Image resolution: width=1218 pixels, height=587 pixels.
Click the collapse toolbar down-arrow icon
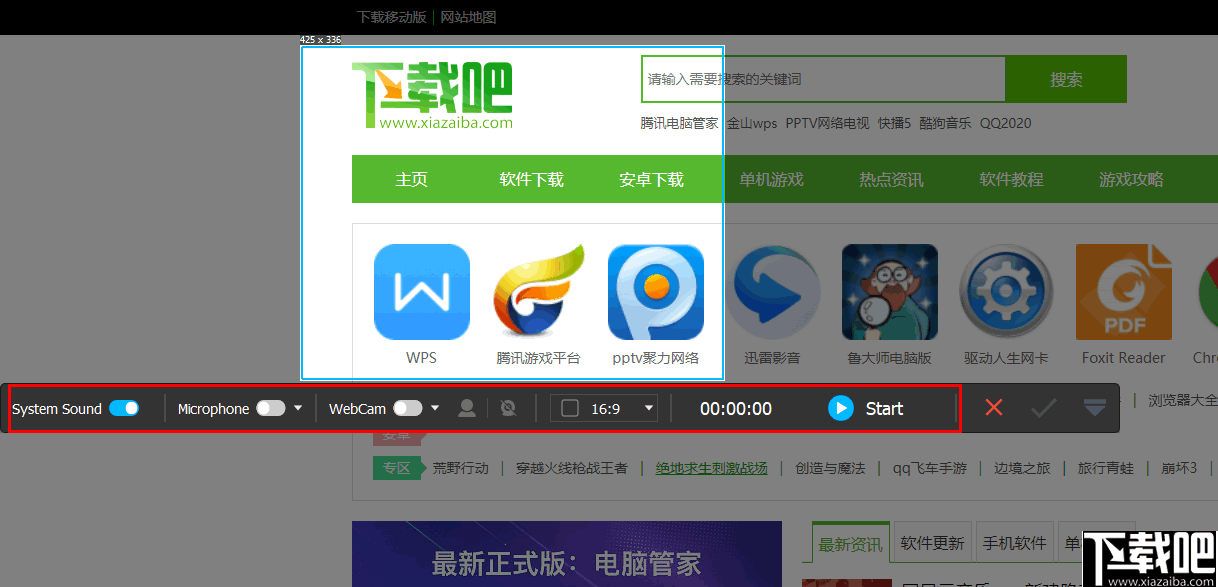1095,408
